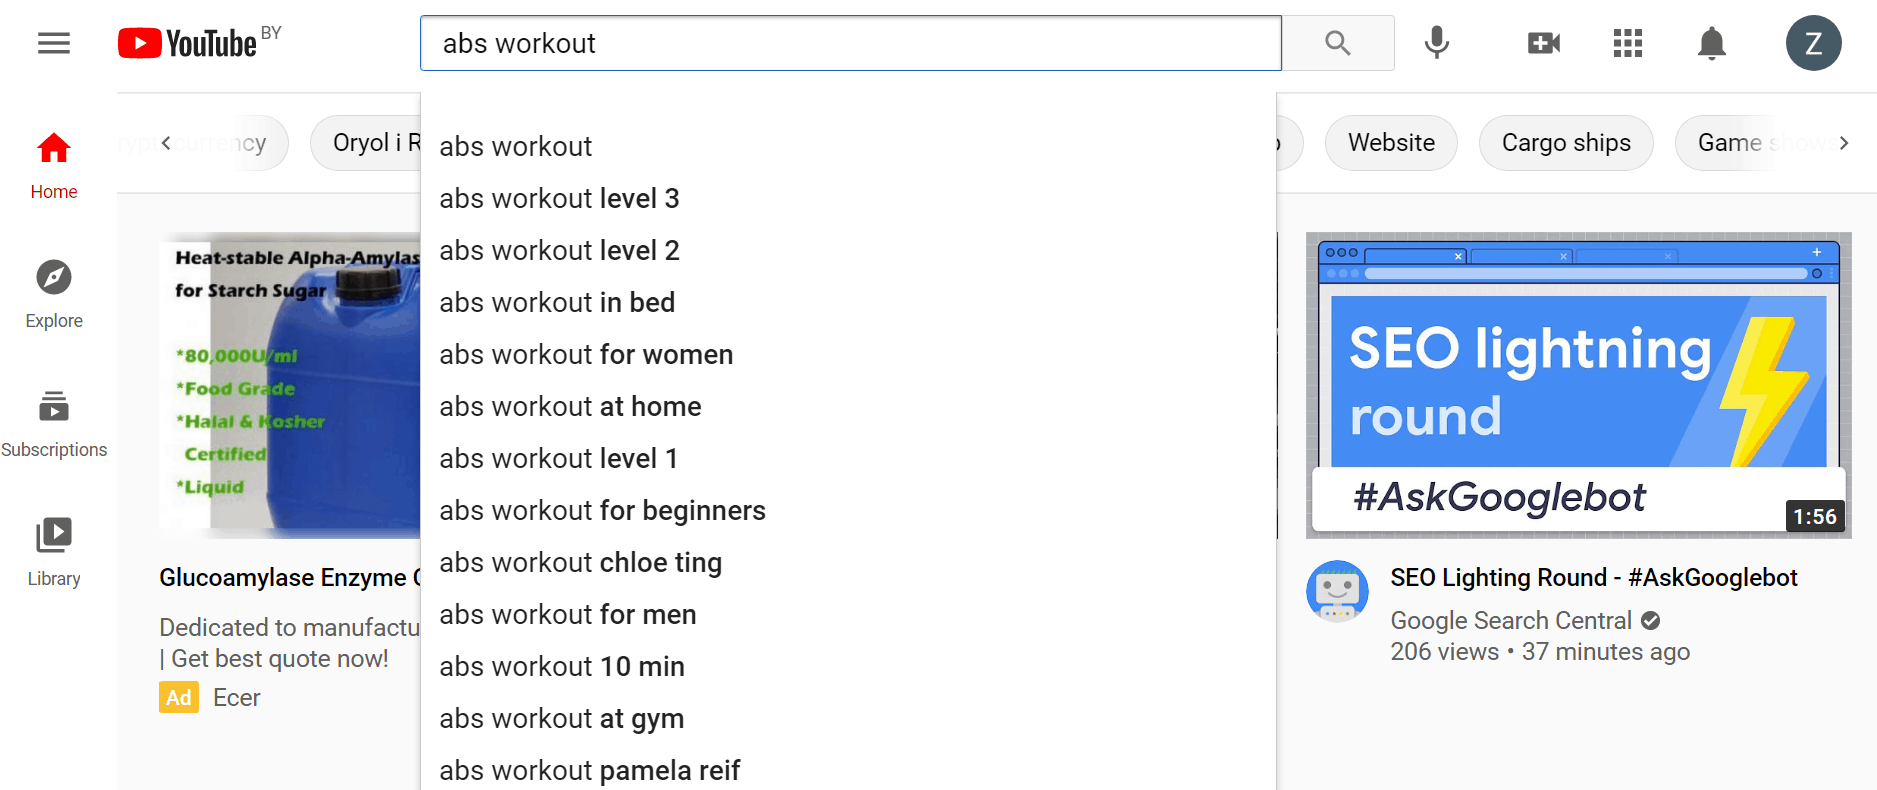This screenshot has width=1877, height=790.
Task: Select suggestion 'abs workout level 3'
Action: point(848,198)
